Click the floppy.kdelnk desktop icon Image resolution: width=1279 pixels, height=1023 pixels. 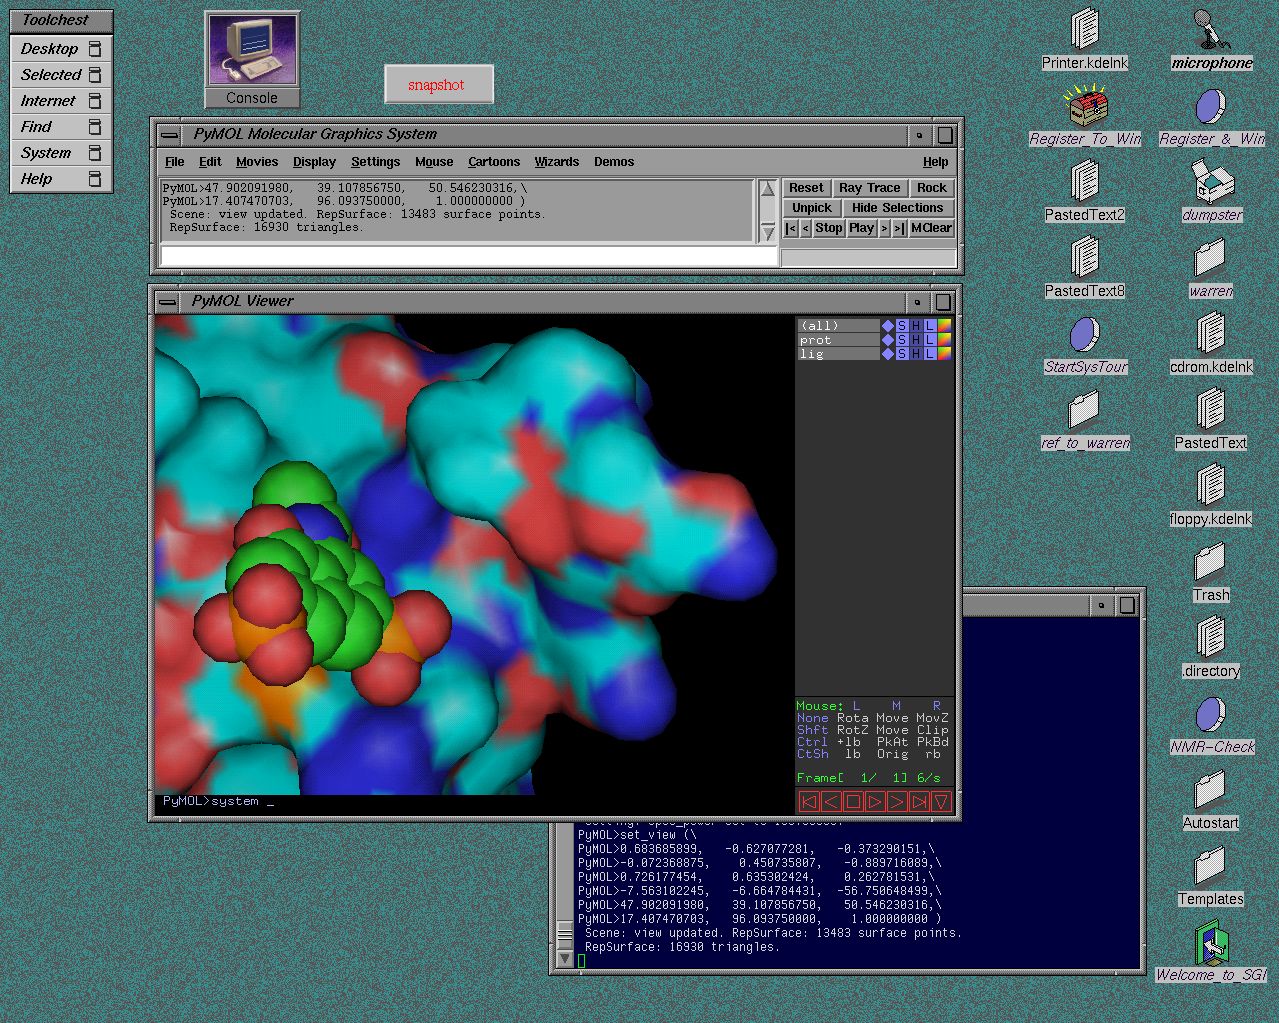1211,496
